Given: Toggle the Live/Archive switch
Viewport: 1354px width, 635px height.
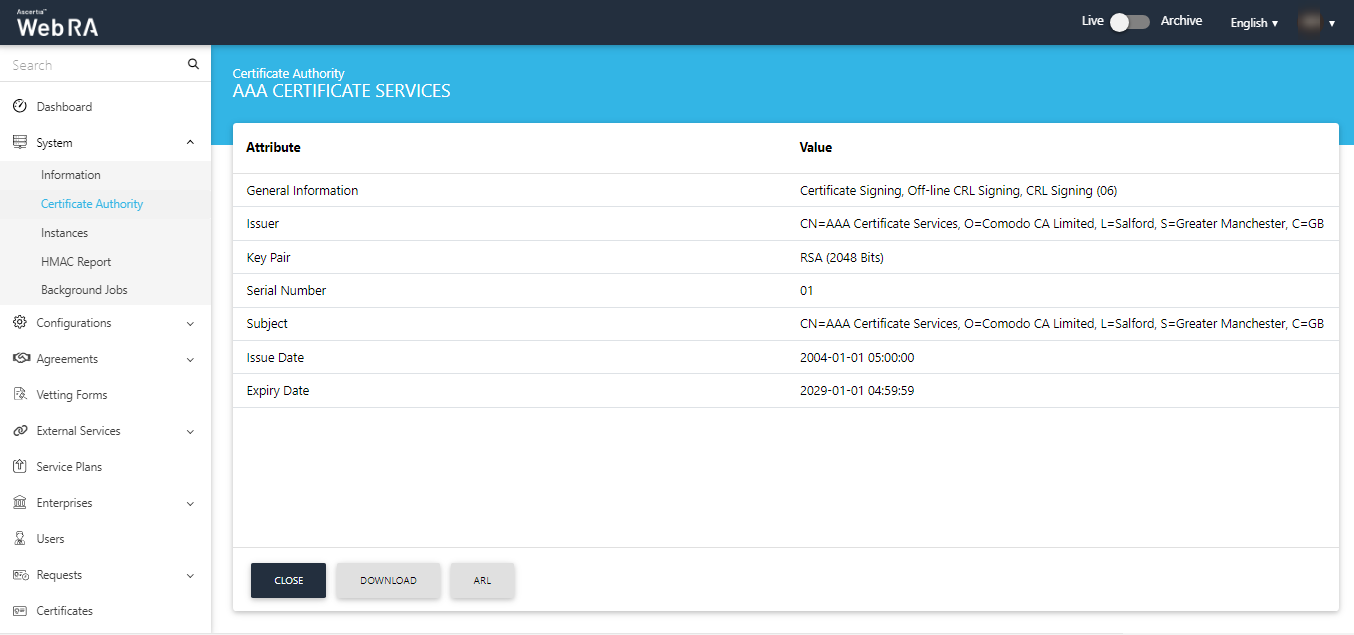Looking at the screenshot, I should [x=1129, y=21].
